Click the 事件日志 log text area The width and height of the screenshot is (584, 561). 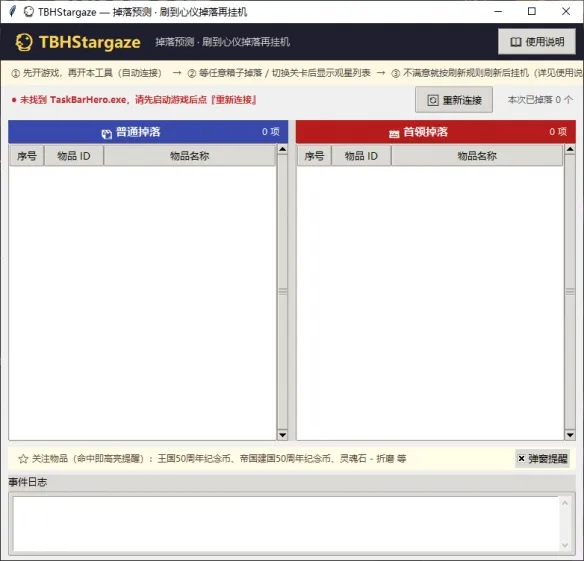[286, 523]
